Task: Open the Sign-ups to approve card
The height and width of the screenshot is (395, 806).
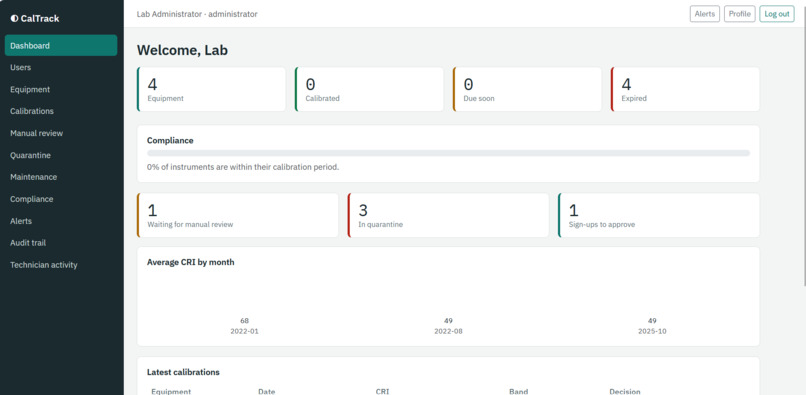Action: pos(658,215)
